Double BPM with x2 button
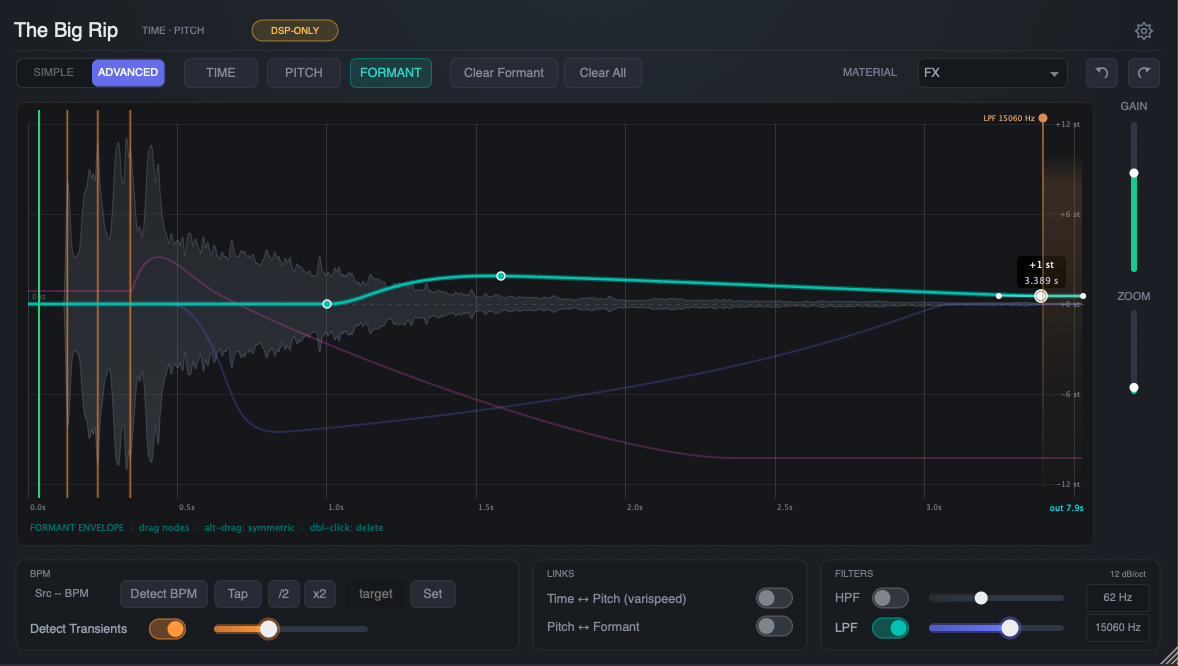Viewport: 1178px width, 666px height. (x=319, y=594)
